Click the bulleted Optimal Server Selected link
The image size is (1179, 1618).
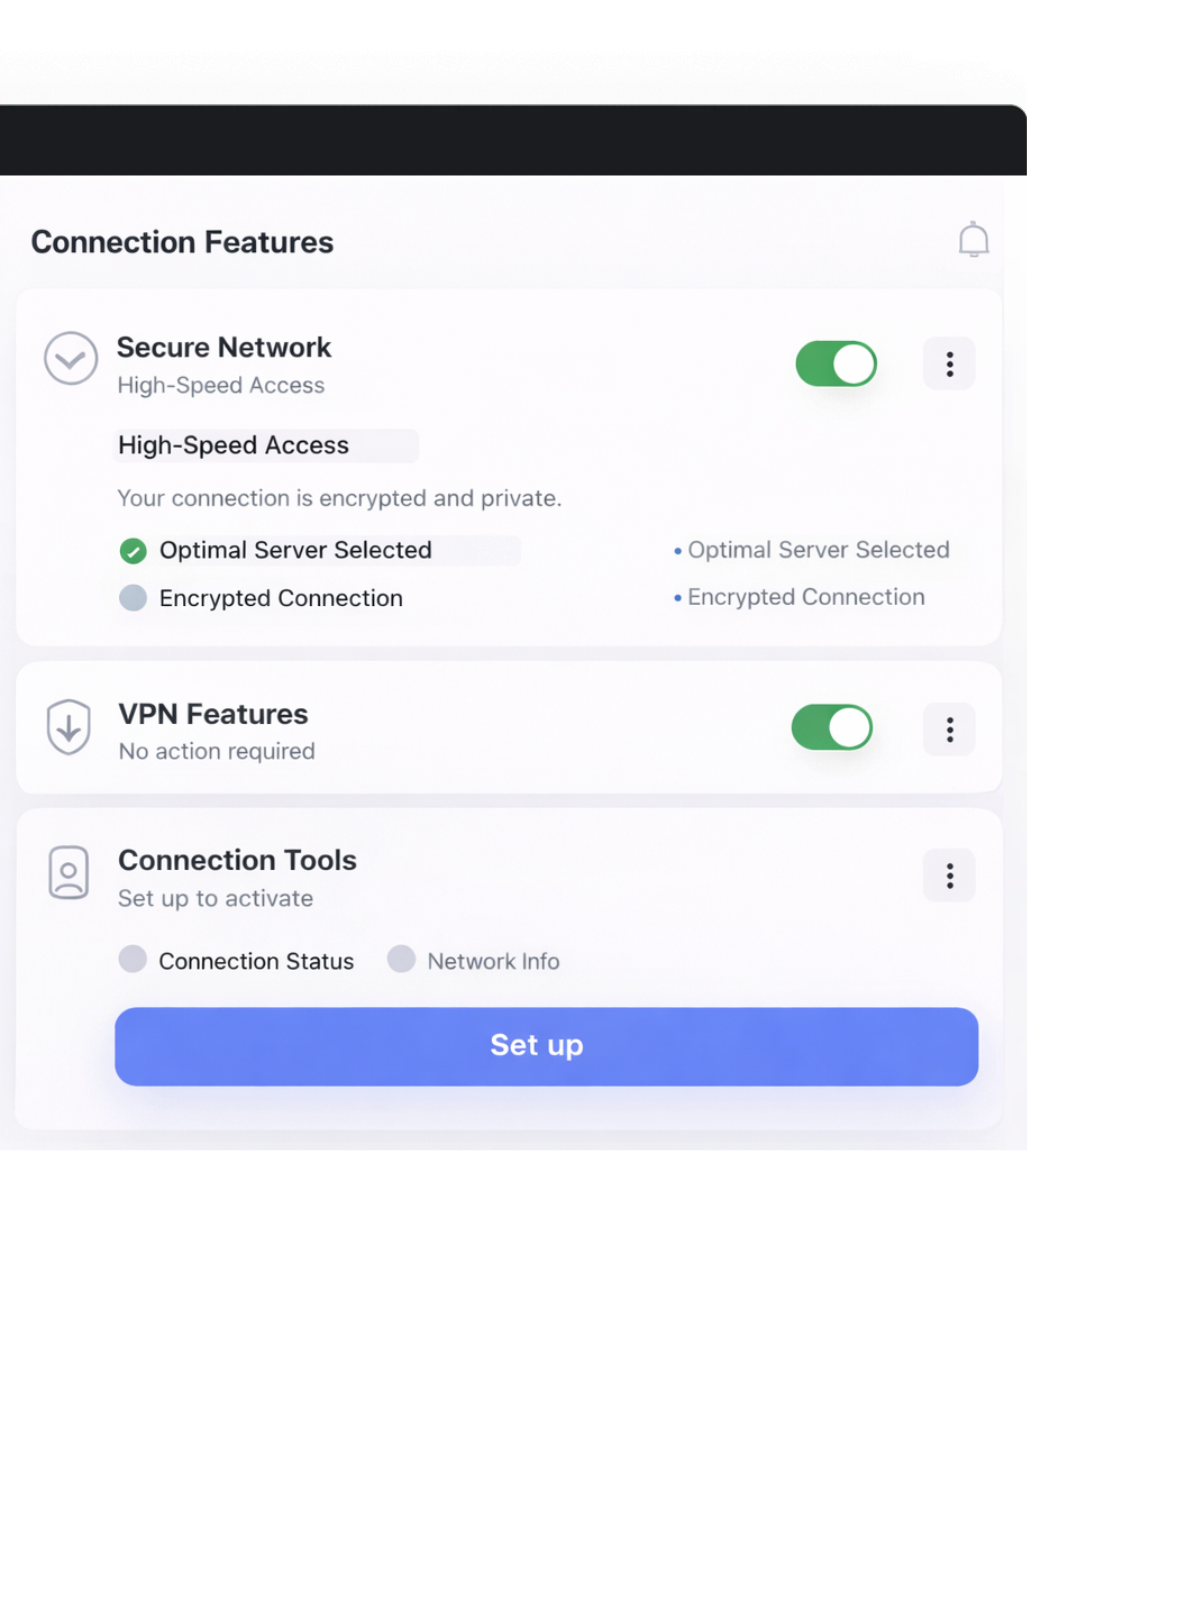coord(818,550)
